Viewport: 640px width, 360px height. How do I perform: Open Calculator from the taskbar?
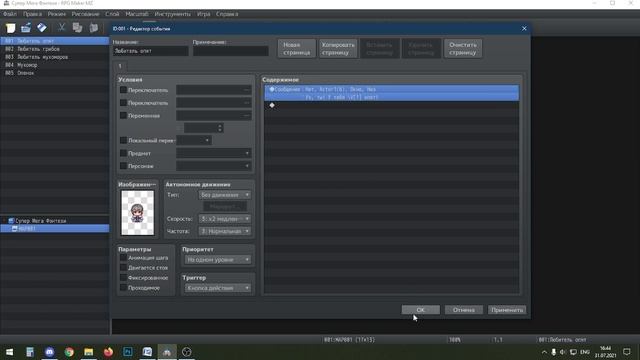point(30,352)
